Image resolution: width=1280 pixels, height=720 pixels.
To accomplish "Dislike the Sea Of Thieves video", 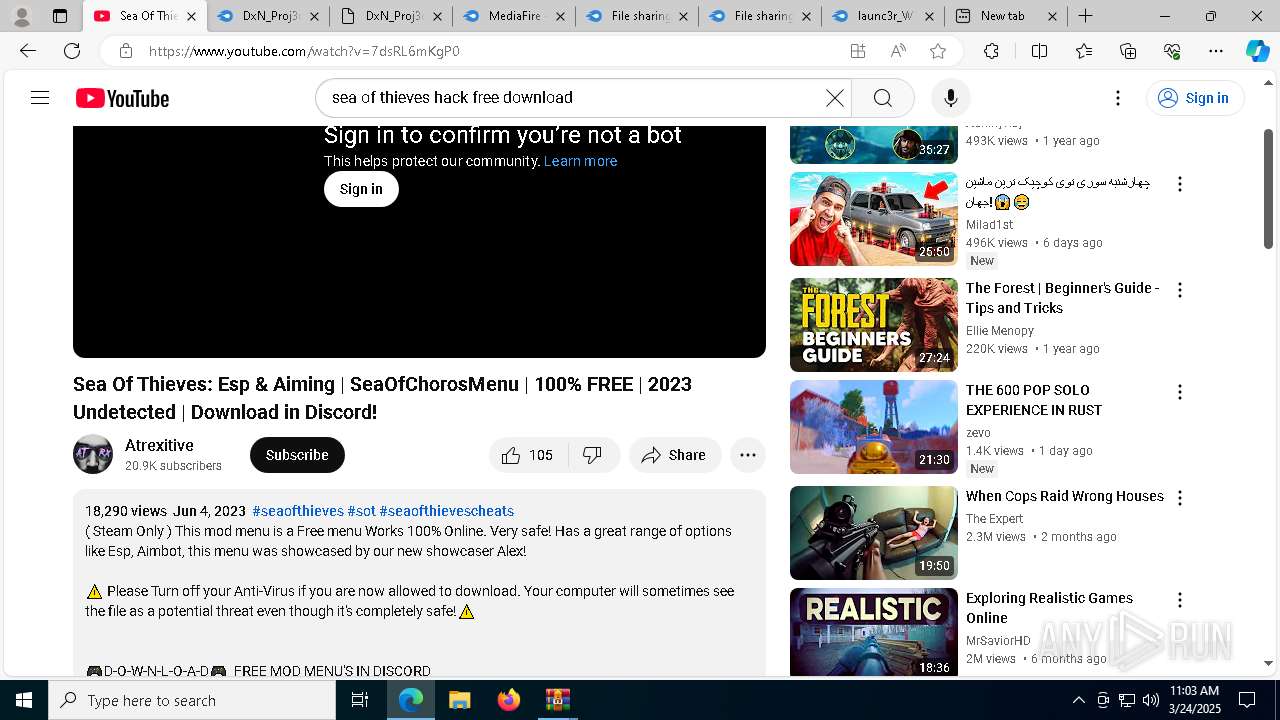I will tap(593, 455).
